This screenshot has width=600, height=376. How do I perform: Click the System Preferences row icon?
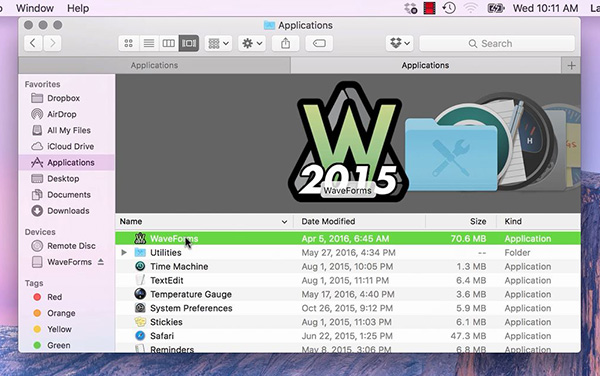pos(140,308)
